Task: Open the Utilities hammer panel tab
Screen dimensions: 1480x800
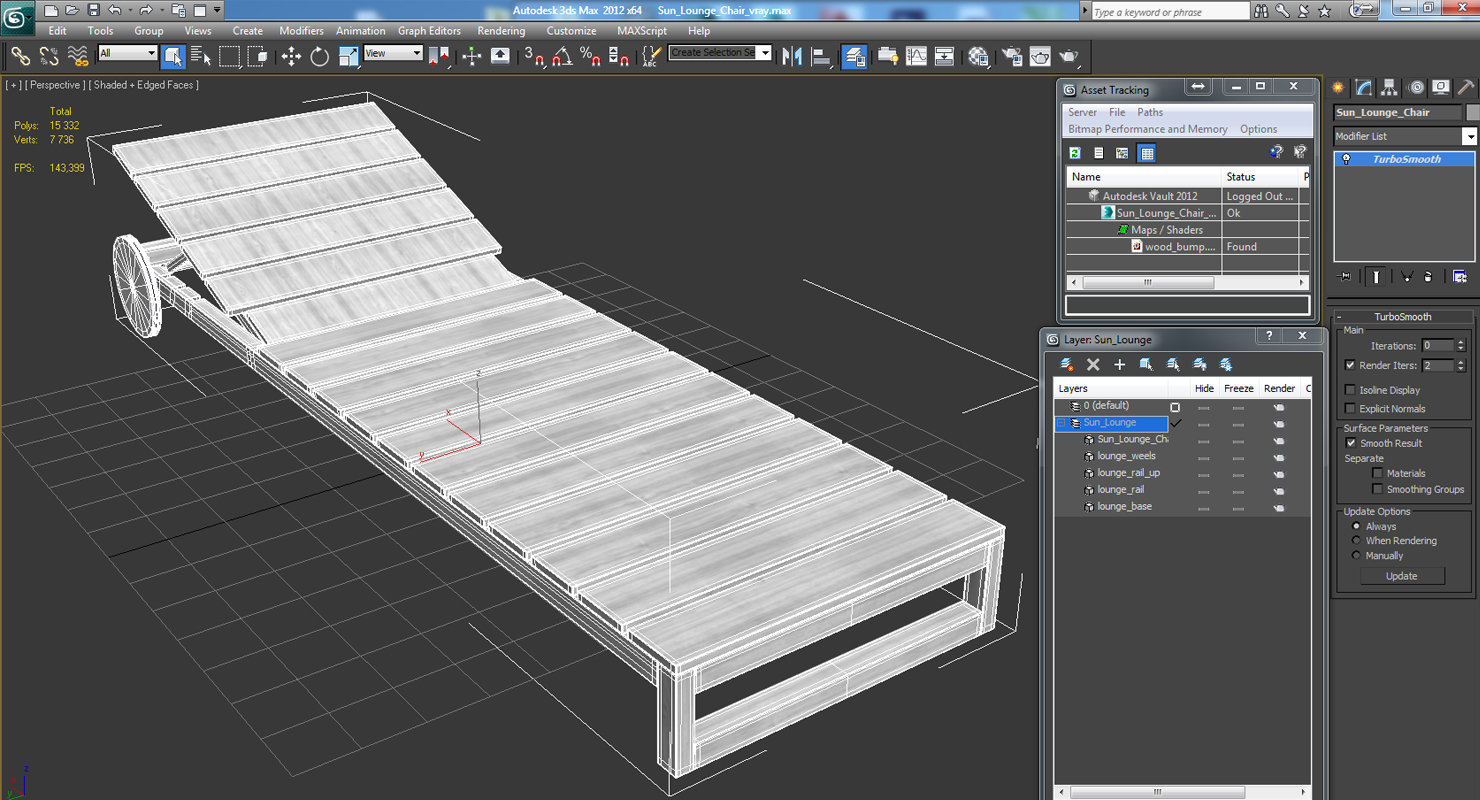Action: 1464,88
